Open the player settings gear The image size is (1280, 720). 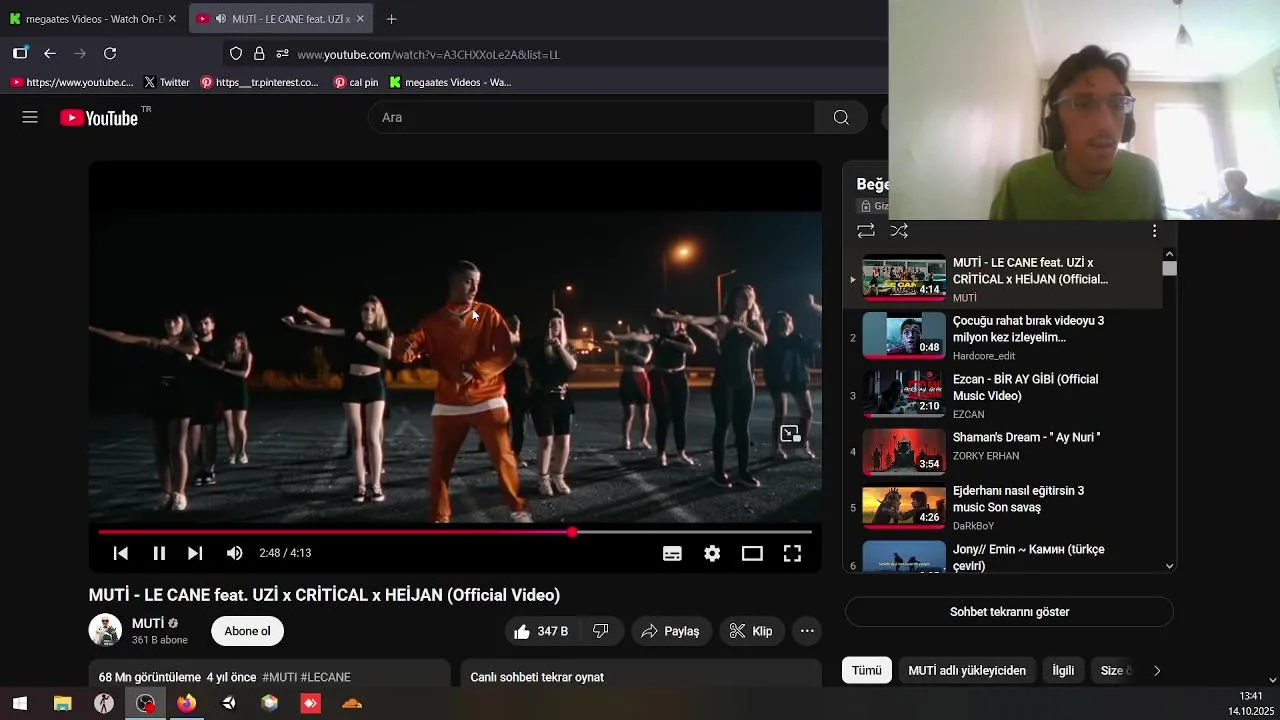point(712,553)
